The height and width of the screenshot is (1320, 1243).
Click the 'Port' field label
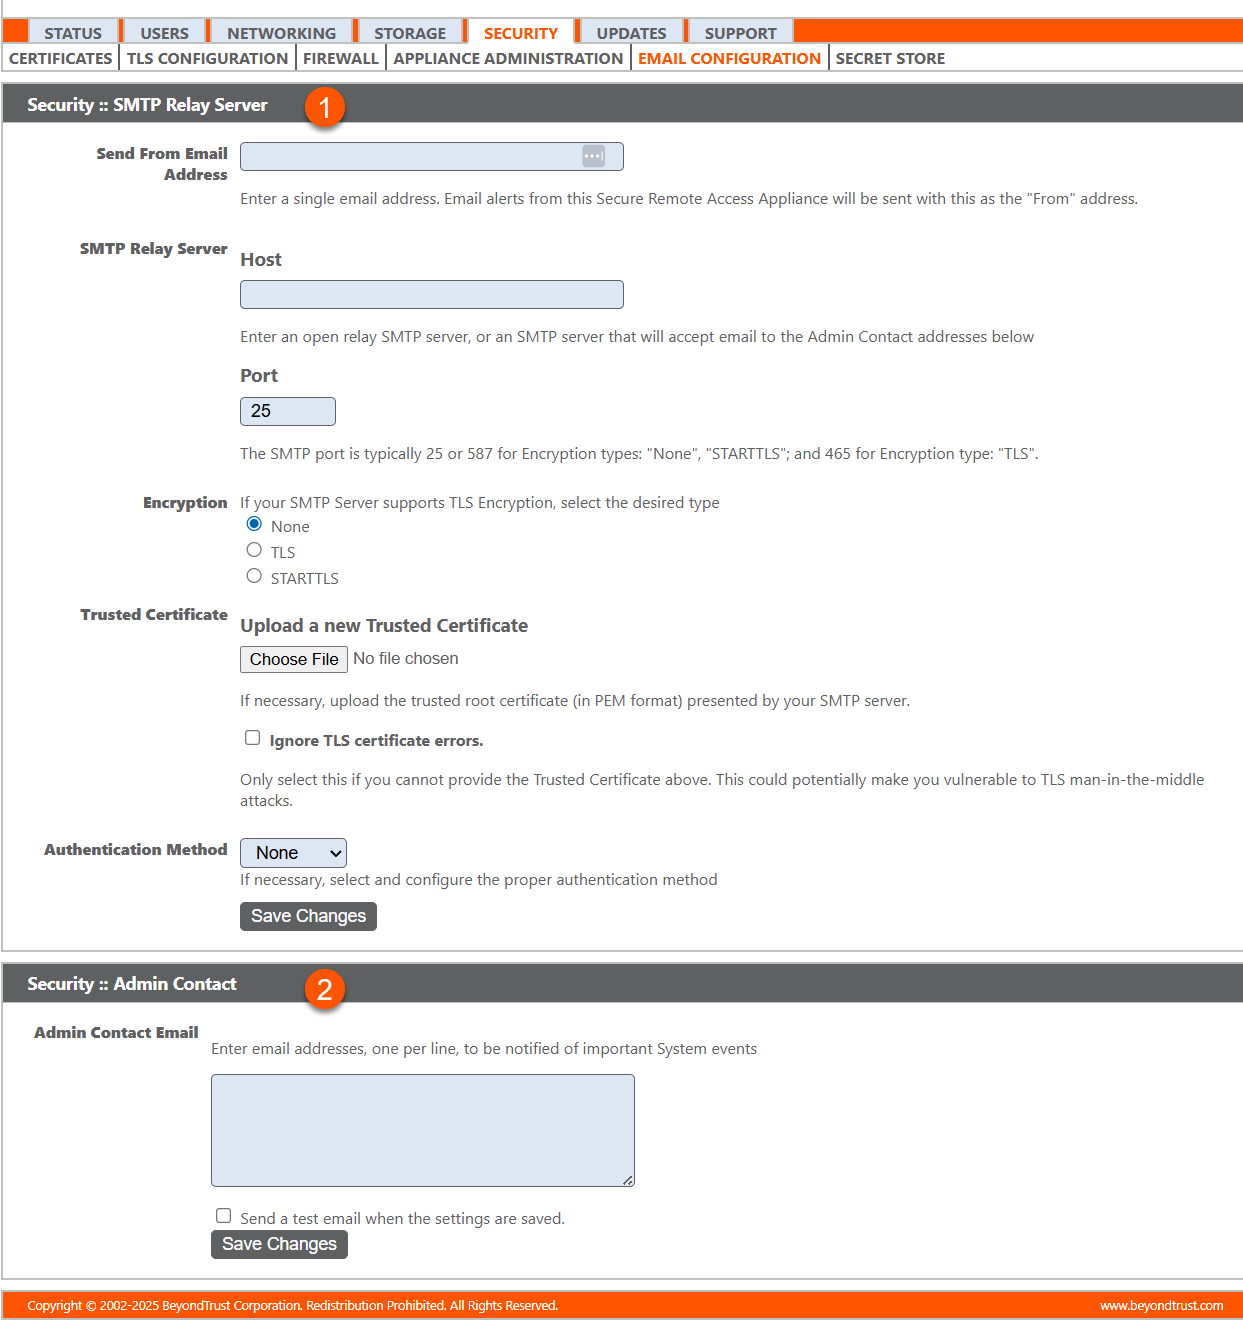[x=259, y=375]
